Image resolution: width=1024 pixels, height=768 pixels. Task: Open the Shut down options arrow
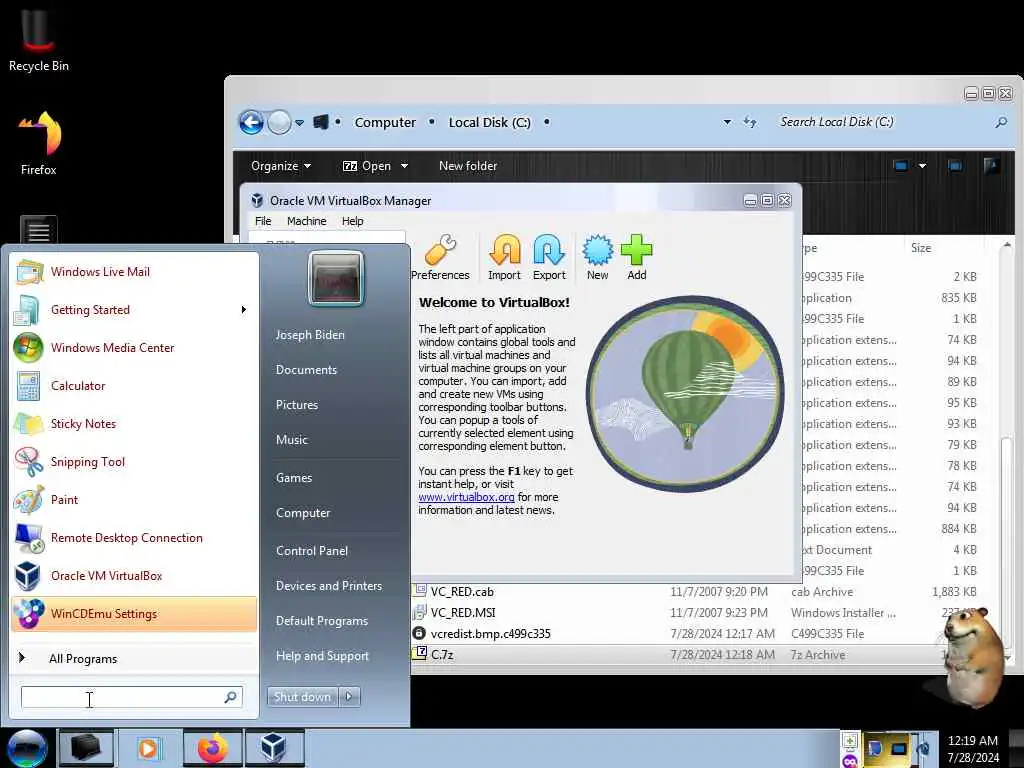tap(349, 697)
